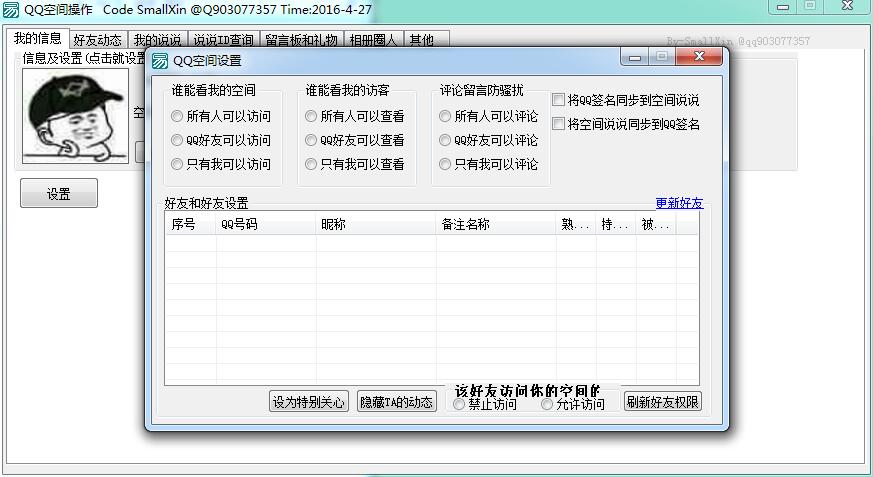Viewport: 873px width, 477px height.
Task: Minimize the QQ空间设置 dialog
Action: (x=634, y=57)
